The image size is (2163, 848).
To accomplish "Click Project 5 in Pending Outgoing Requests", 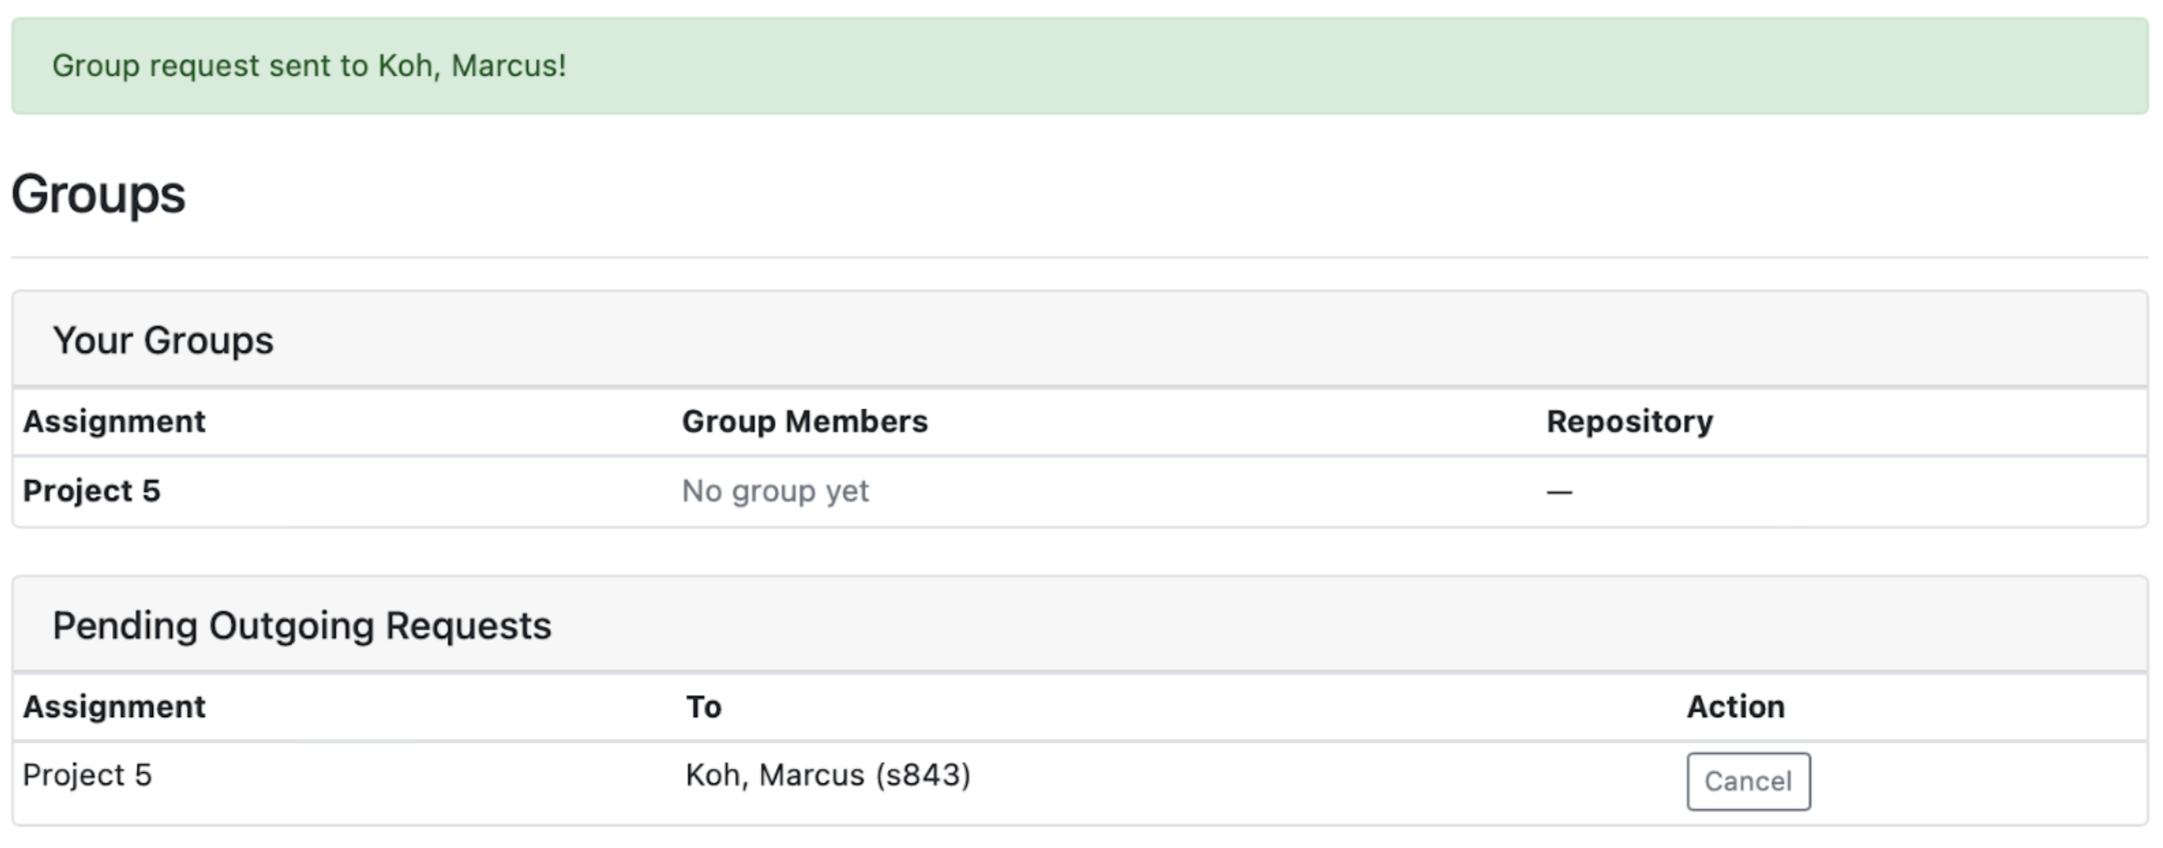I will (x=87, y=775).
